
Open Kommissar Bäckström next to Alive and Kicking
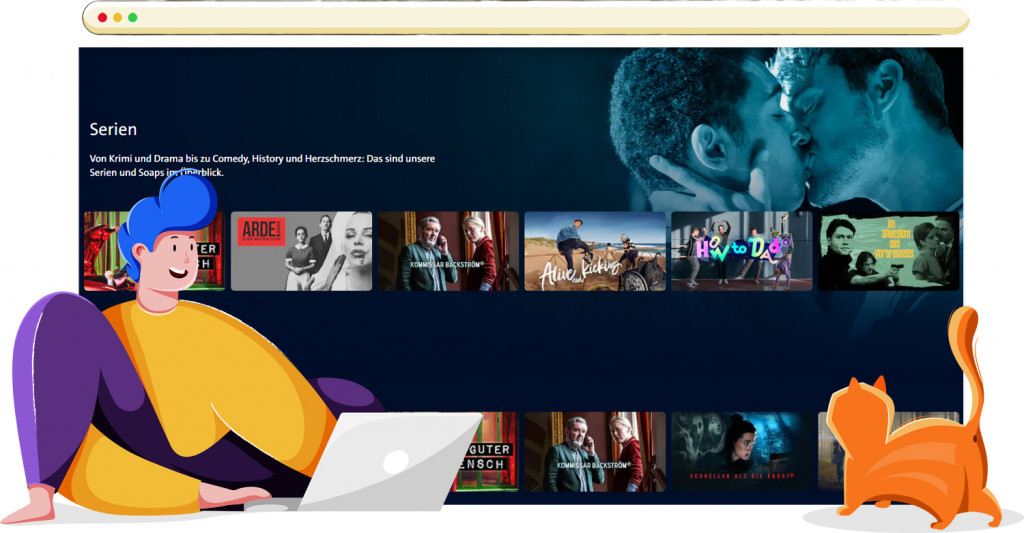[x=449, y=251]
